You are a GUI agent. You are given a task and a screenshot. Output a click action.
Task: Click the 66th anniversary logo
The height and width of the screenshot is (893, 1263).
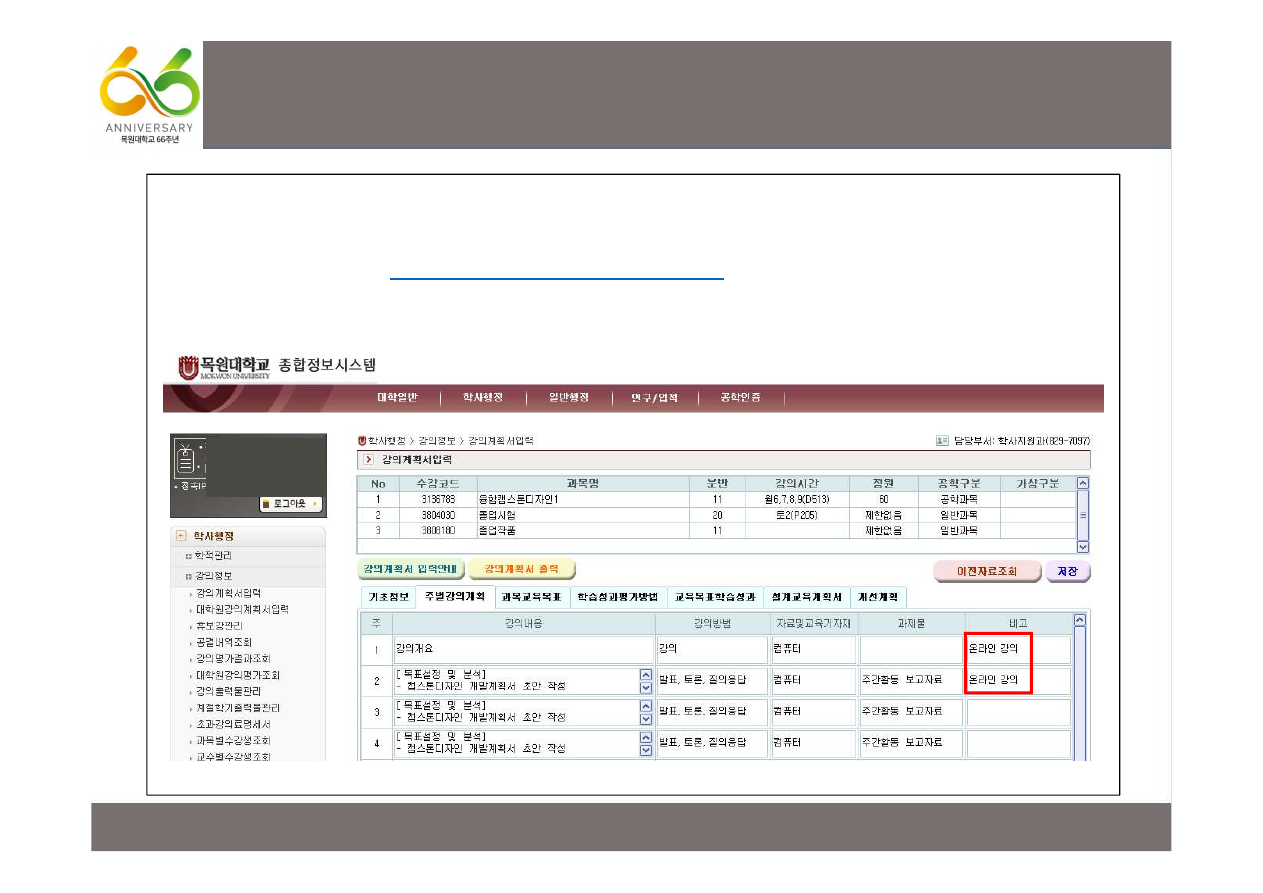[x=150, y=94]
